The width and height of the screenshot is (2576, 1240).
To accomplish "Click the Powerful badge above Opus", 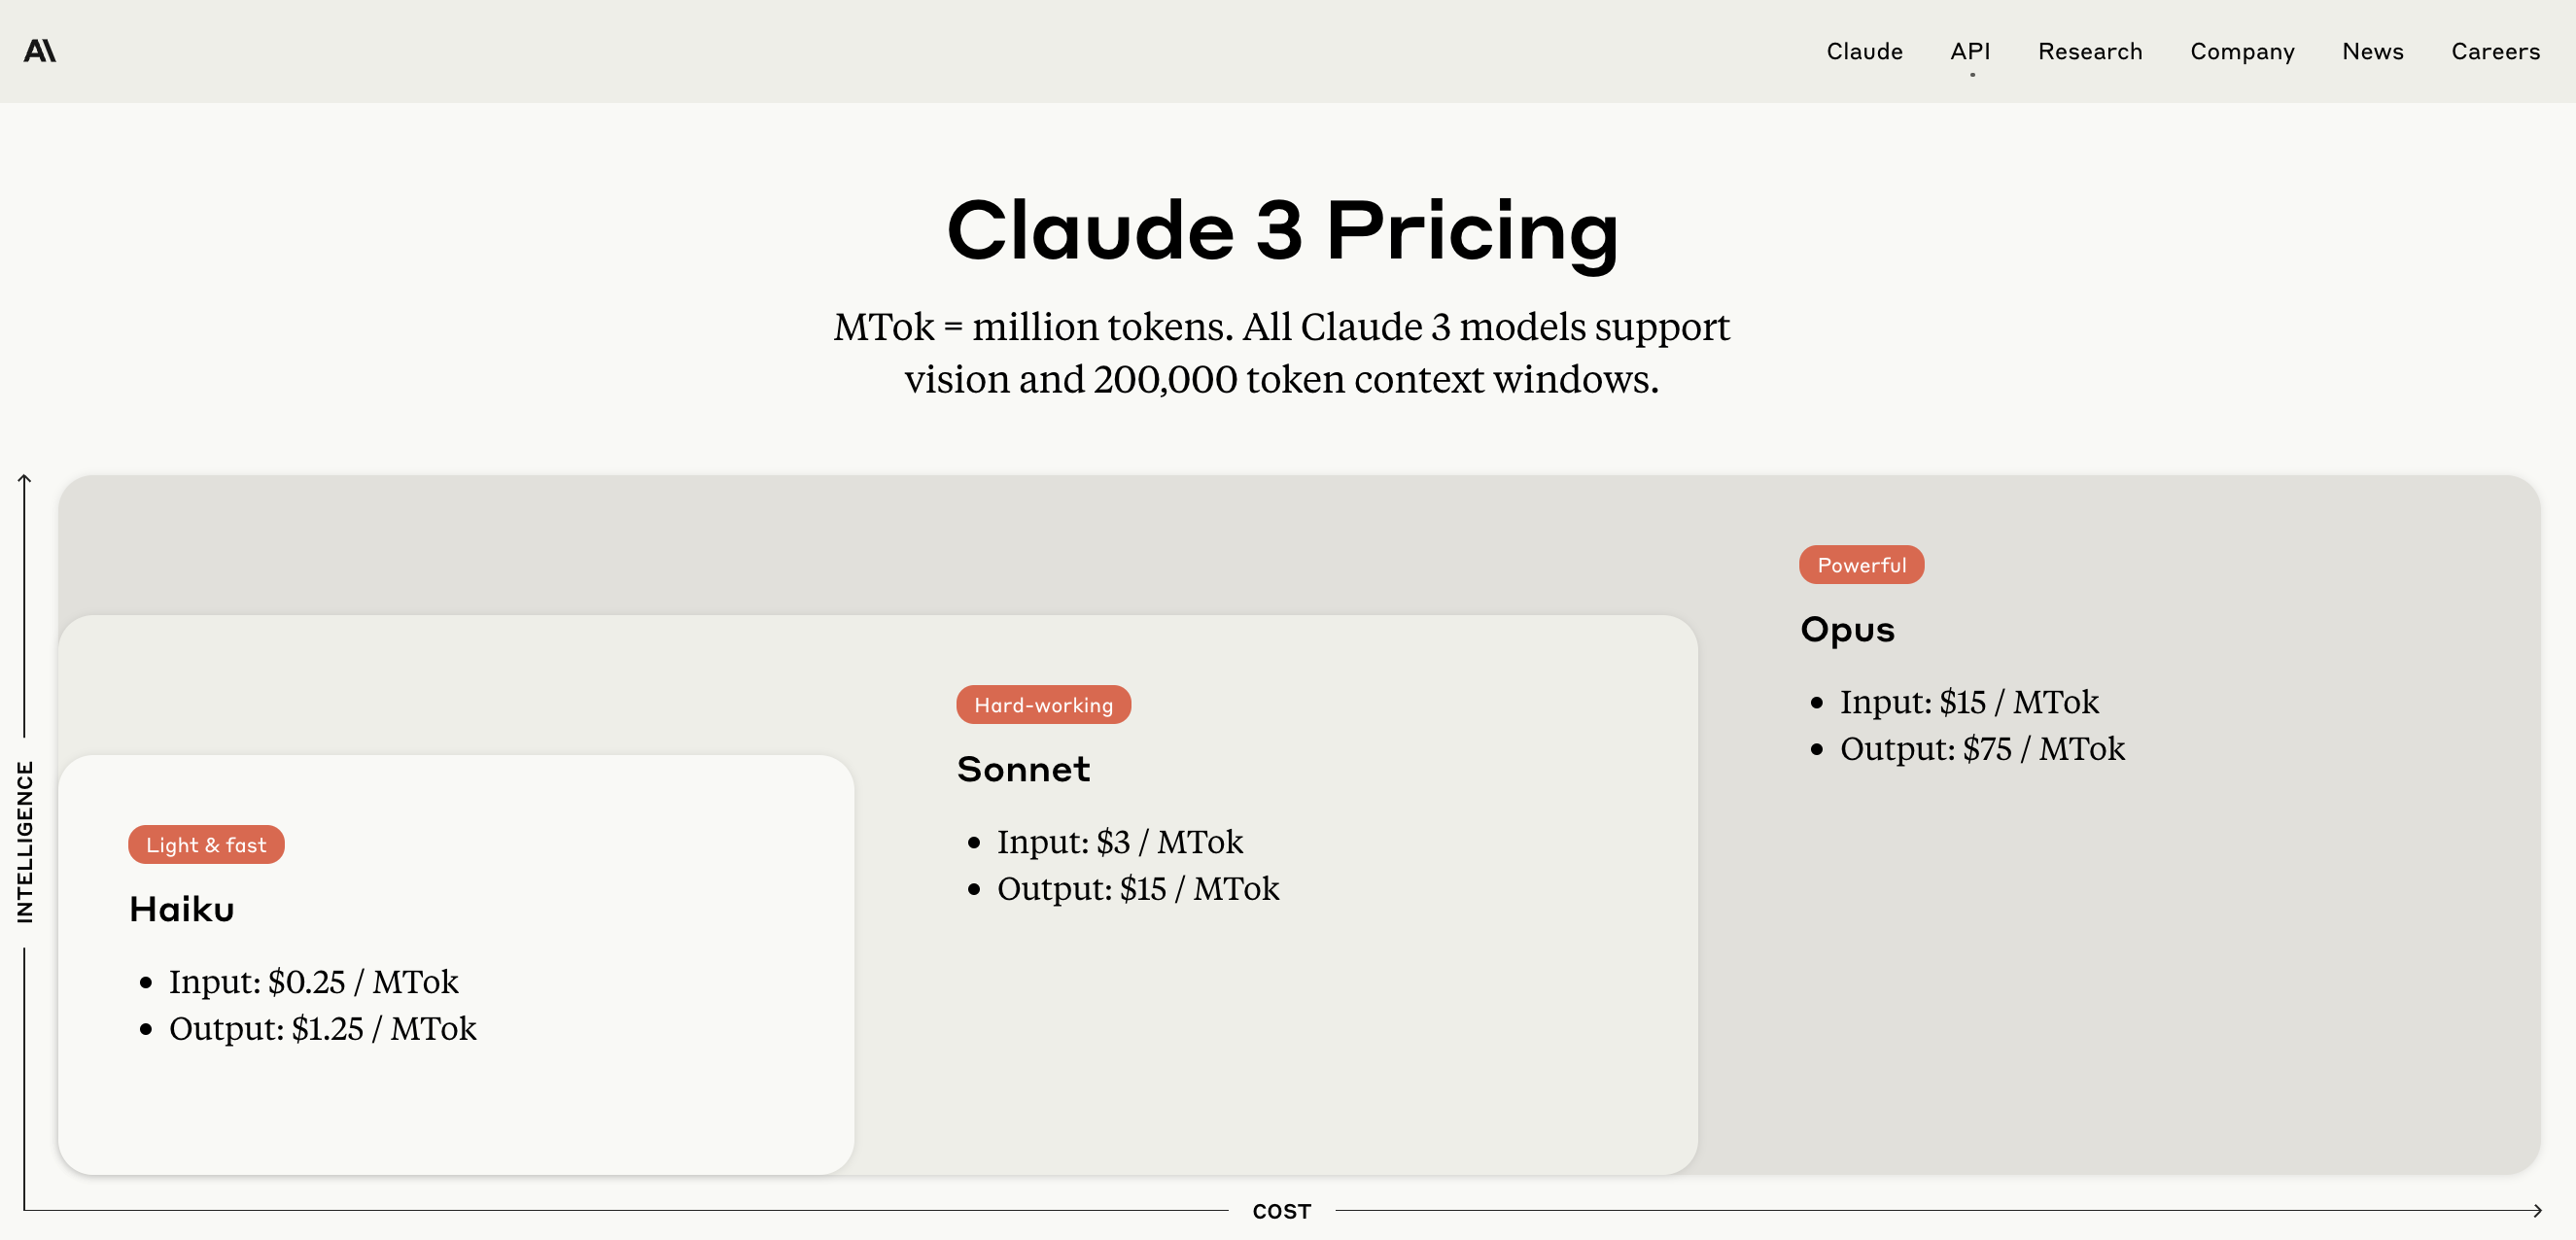I will click(1861, 565).
